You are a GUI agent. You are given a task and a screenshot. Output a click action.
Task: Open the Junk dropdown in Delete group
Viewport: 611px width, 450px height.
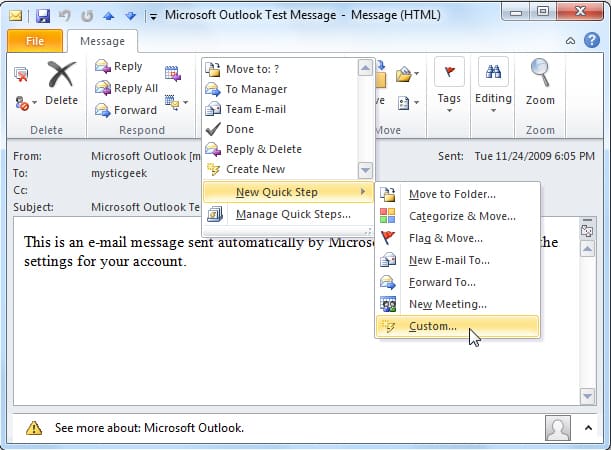point(25,103)
